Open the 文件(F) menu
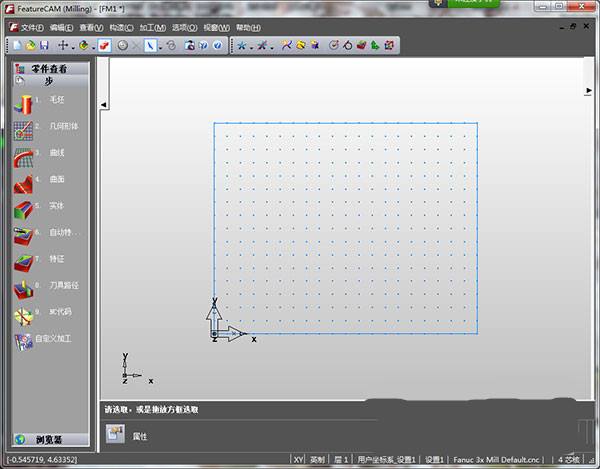 32,27
